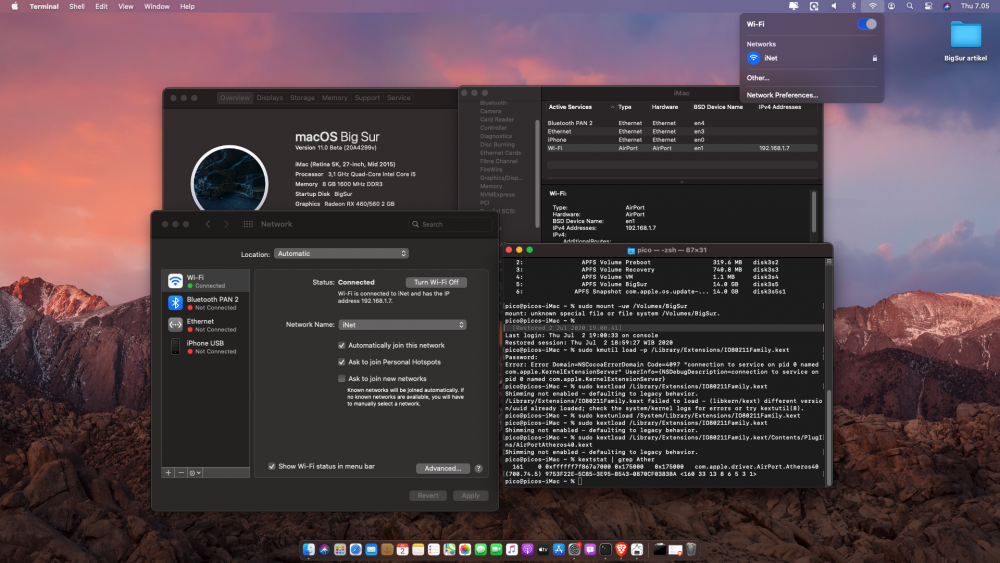This screenshot has width=1000, height=563.
Task: Open Control Center from the menu bar
Action: point(929,6)
